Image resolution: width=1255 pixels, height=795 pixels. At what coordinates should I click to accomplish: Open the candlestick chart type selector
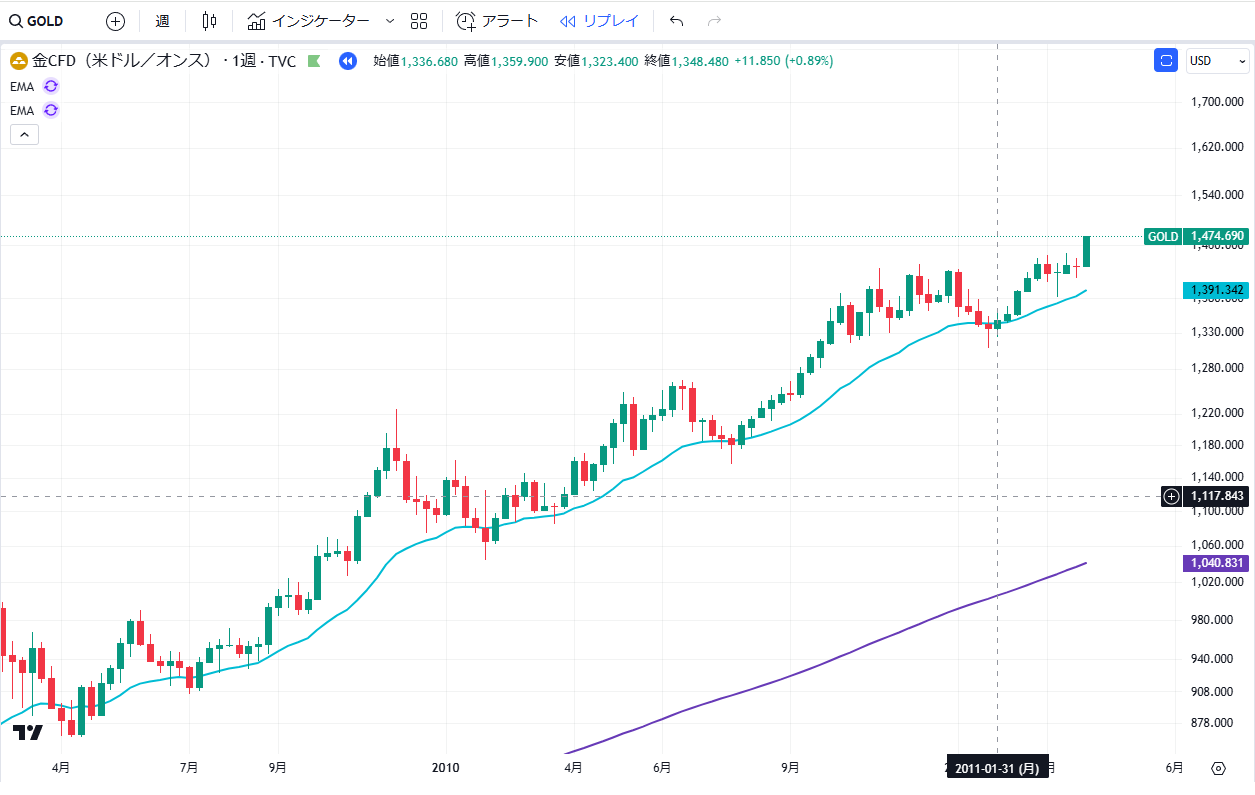pos(209,21)
